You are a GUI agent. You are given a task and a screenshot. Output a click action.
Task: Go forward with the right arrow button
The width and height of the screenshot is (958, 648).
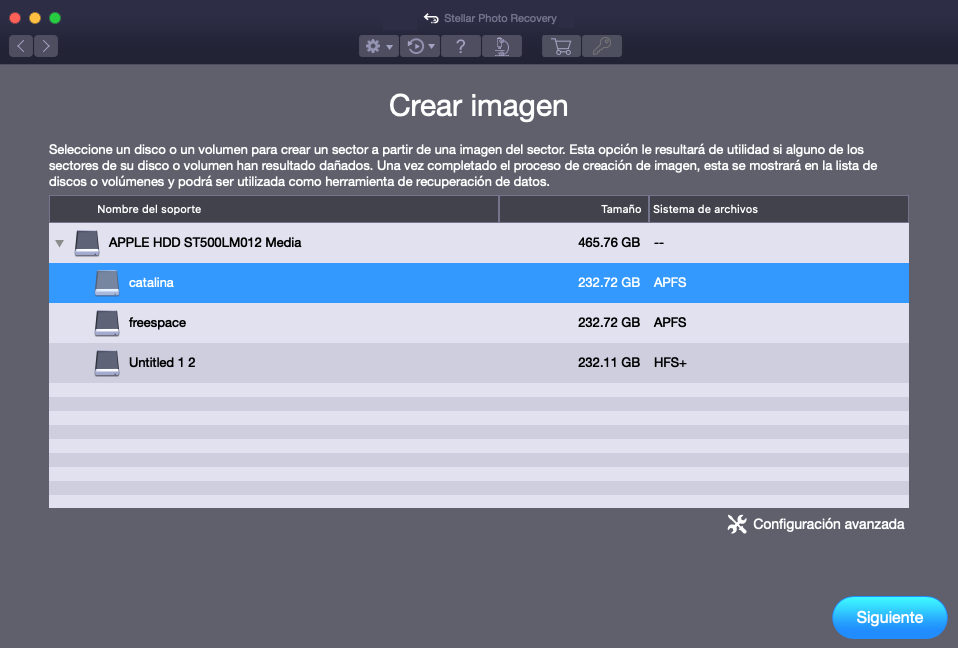click(46, 46)
